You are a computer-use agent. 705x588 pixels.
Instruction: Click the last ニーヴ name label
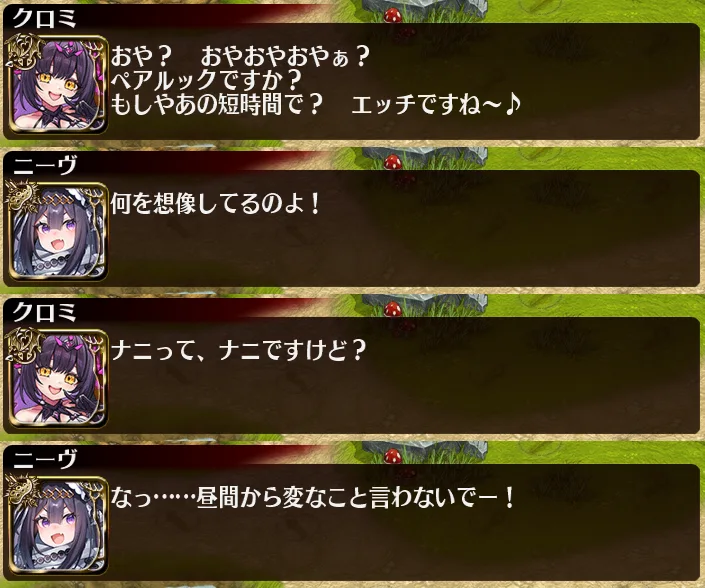[44, 459]
